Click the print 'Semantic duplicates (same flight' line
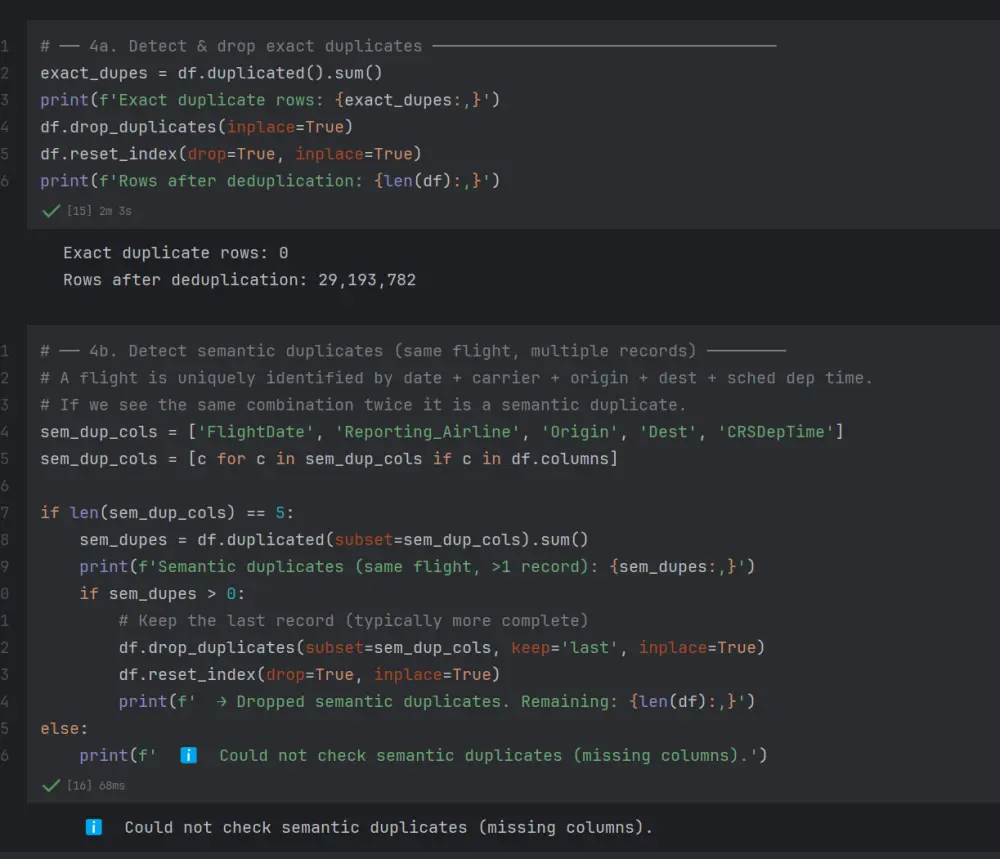This screenshot has width=1000, height=859. [417, 567]
